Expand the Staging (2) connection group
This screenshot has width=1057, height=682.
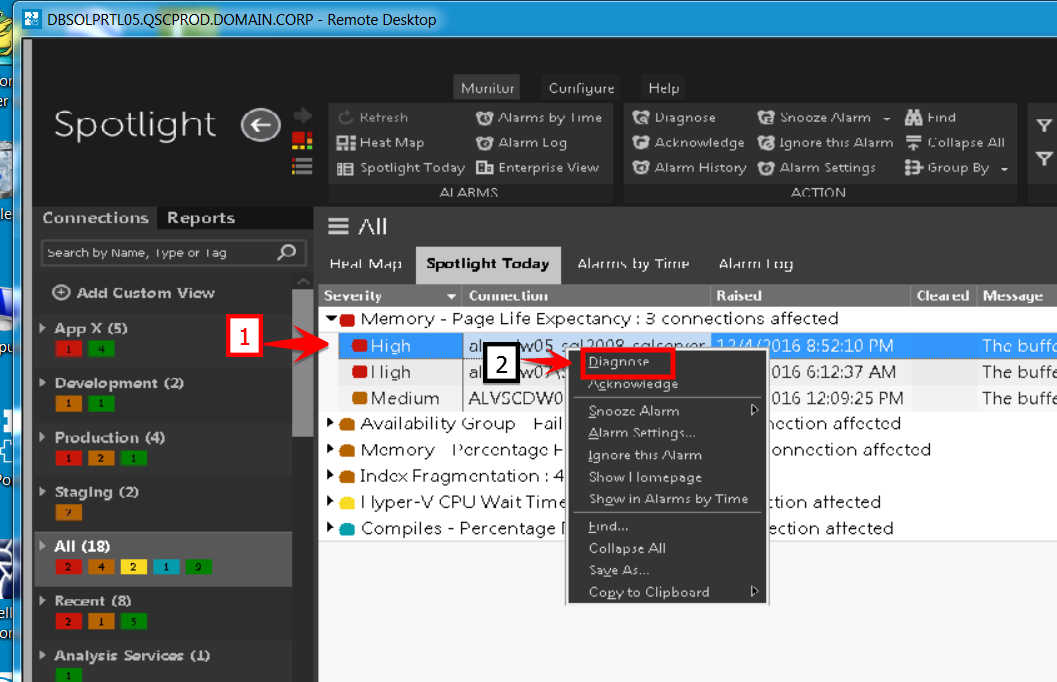(42, 492)
